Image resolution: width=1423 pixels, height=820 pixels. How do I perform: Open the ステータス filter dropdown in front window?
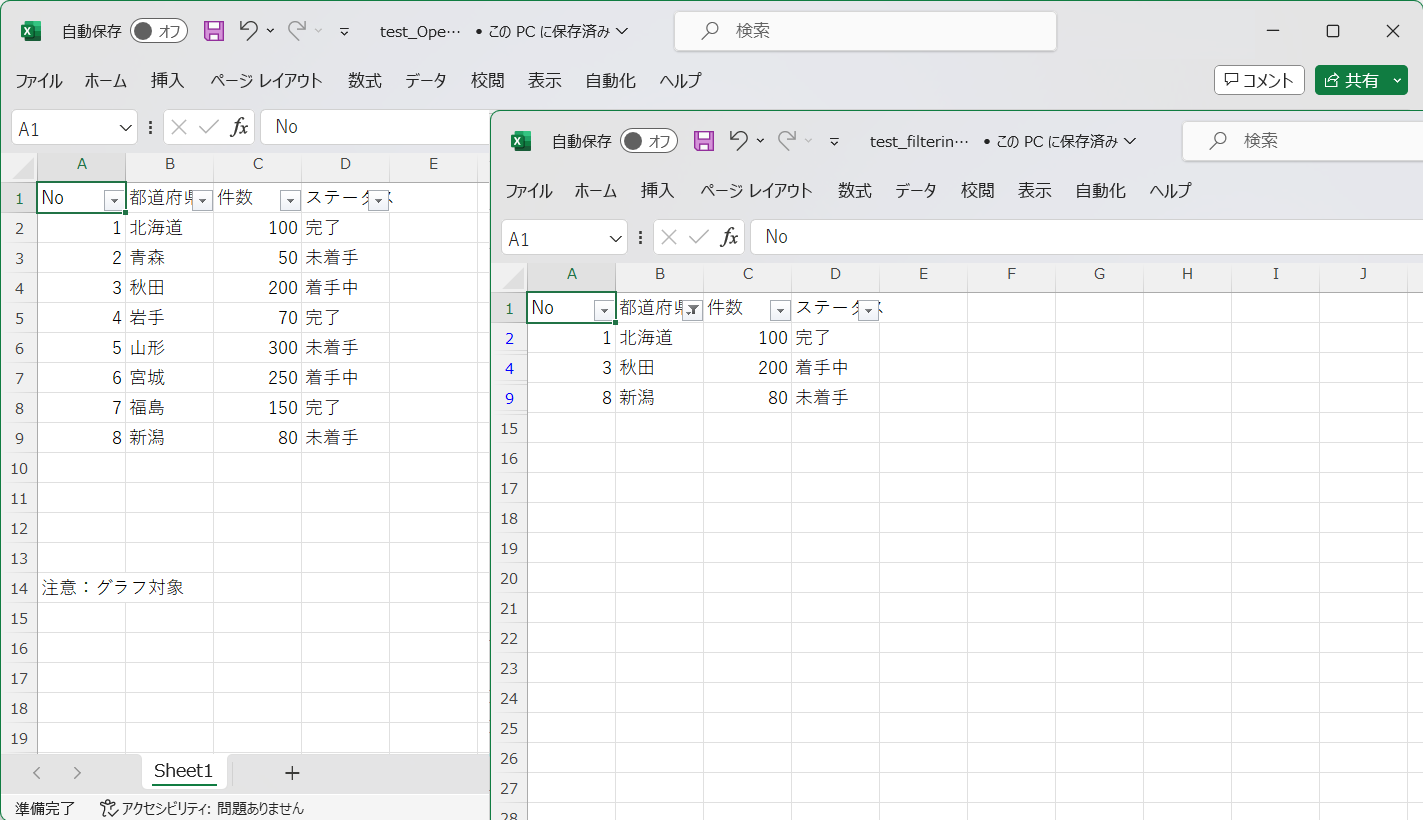(868, 311)
